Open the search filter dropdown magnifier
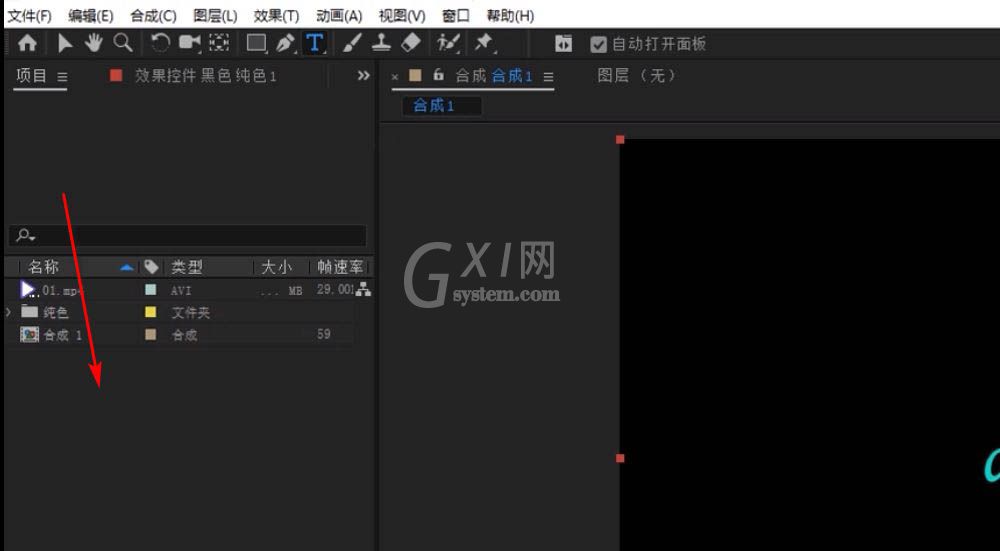Image resolution: width=1000 pixels, height=551 pixels. coord(26,236)
